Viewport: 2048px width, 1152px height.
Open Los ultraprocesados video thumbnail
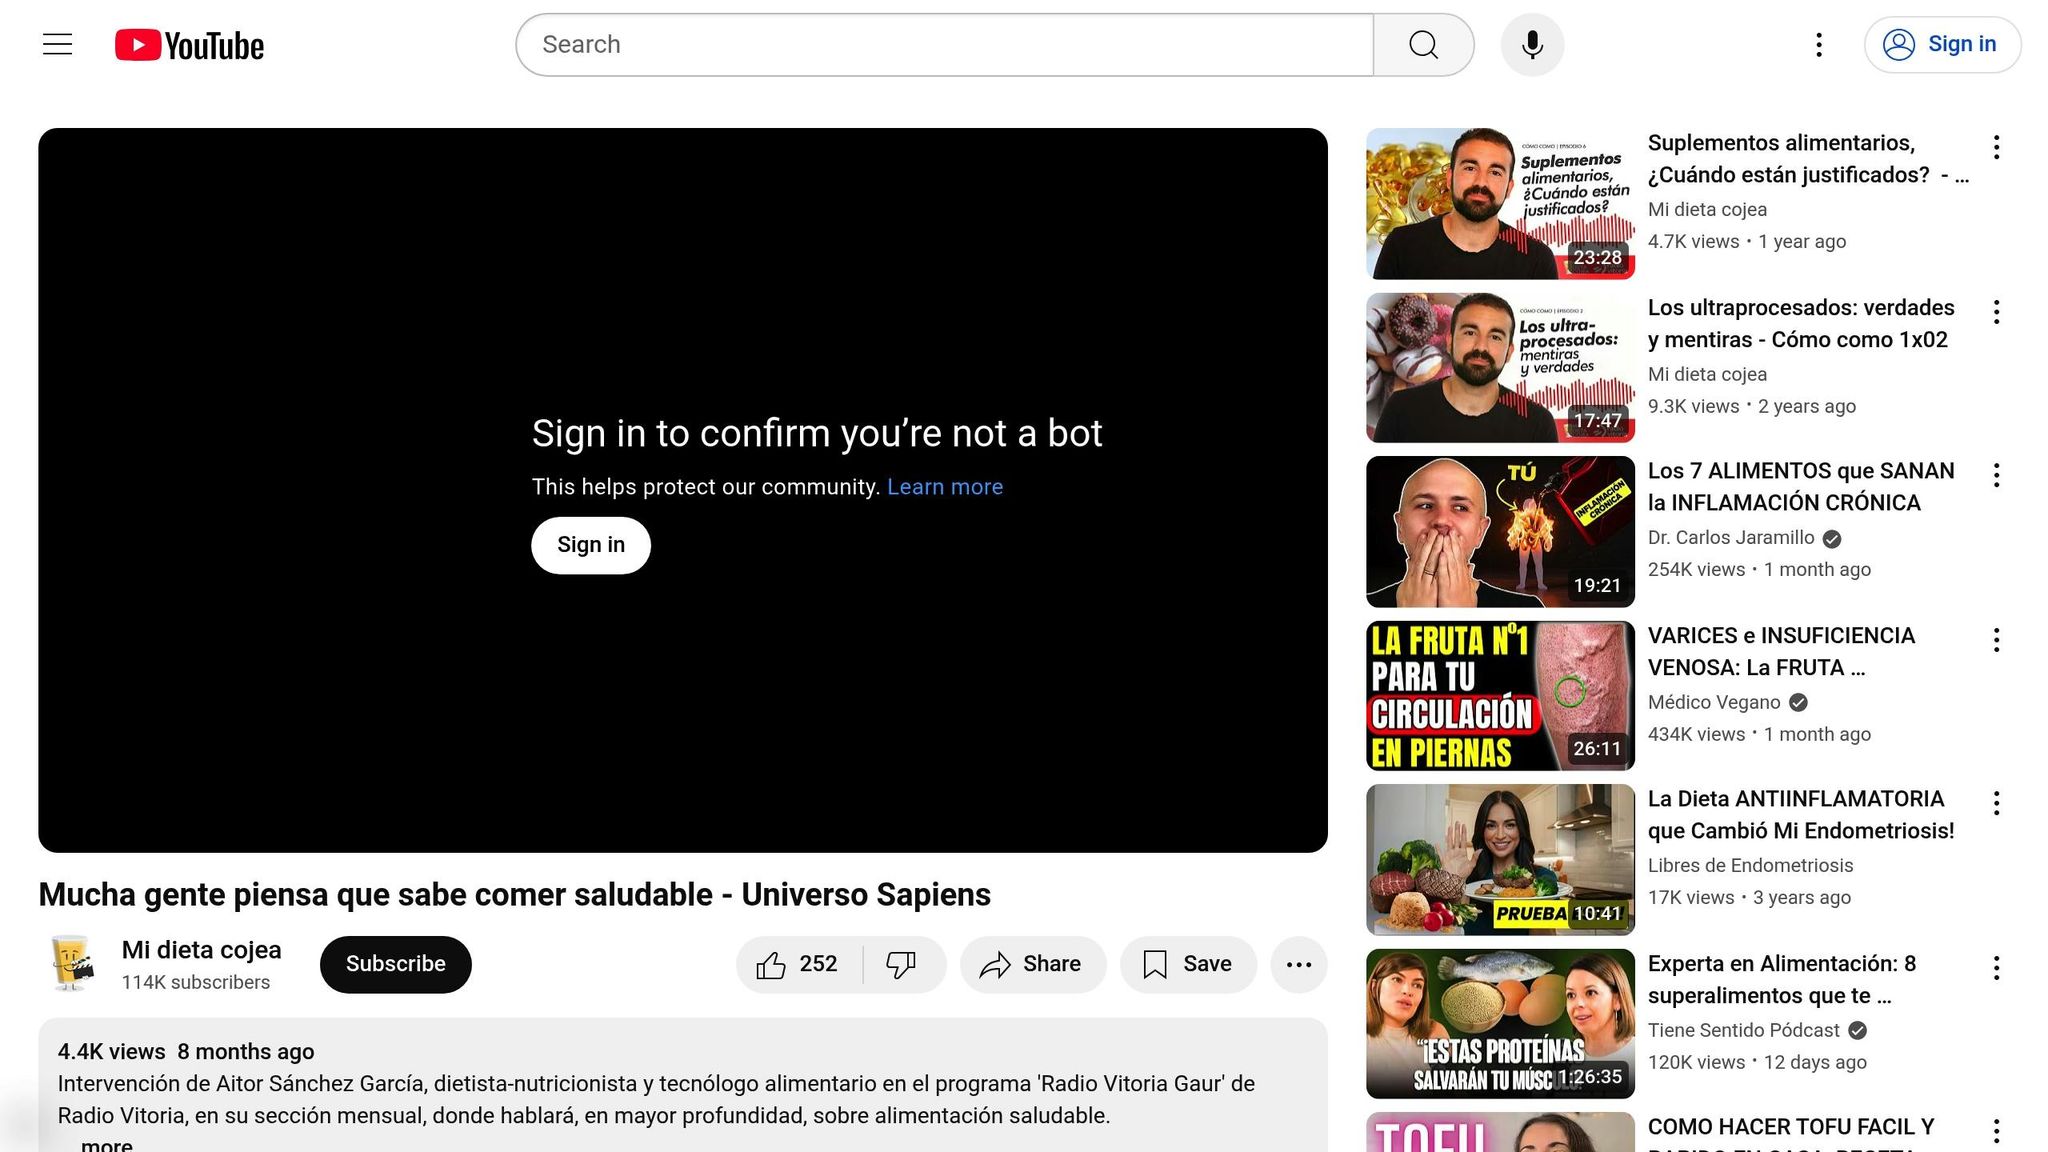click(1500, 367)
